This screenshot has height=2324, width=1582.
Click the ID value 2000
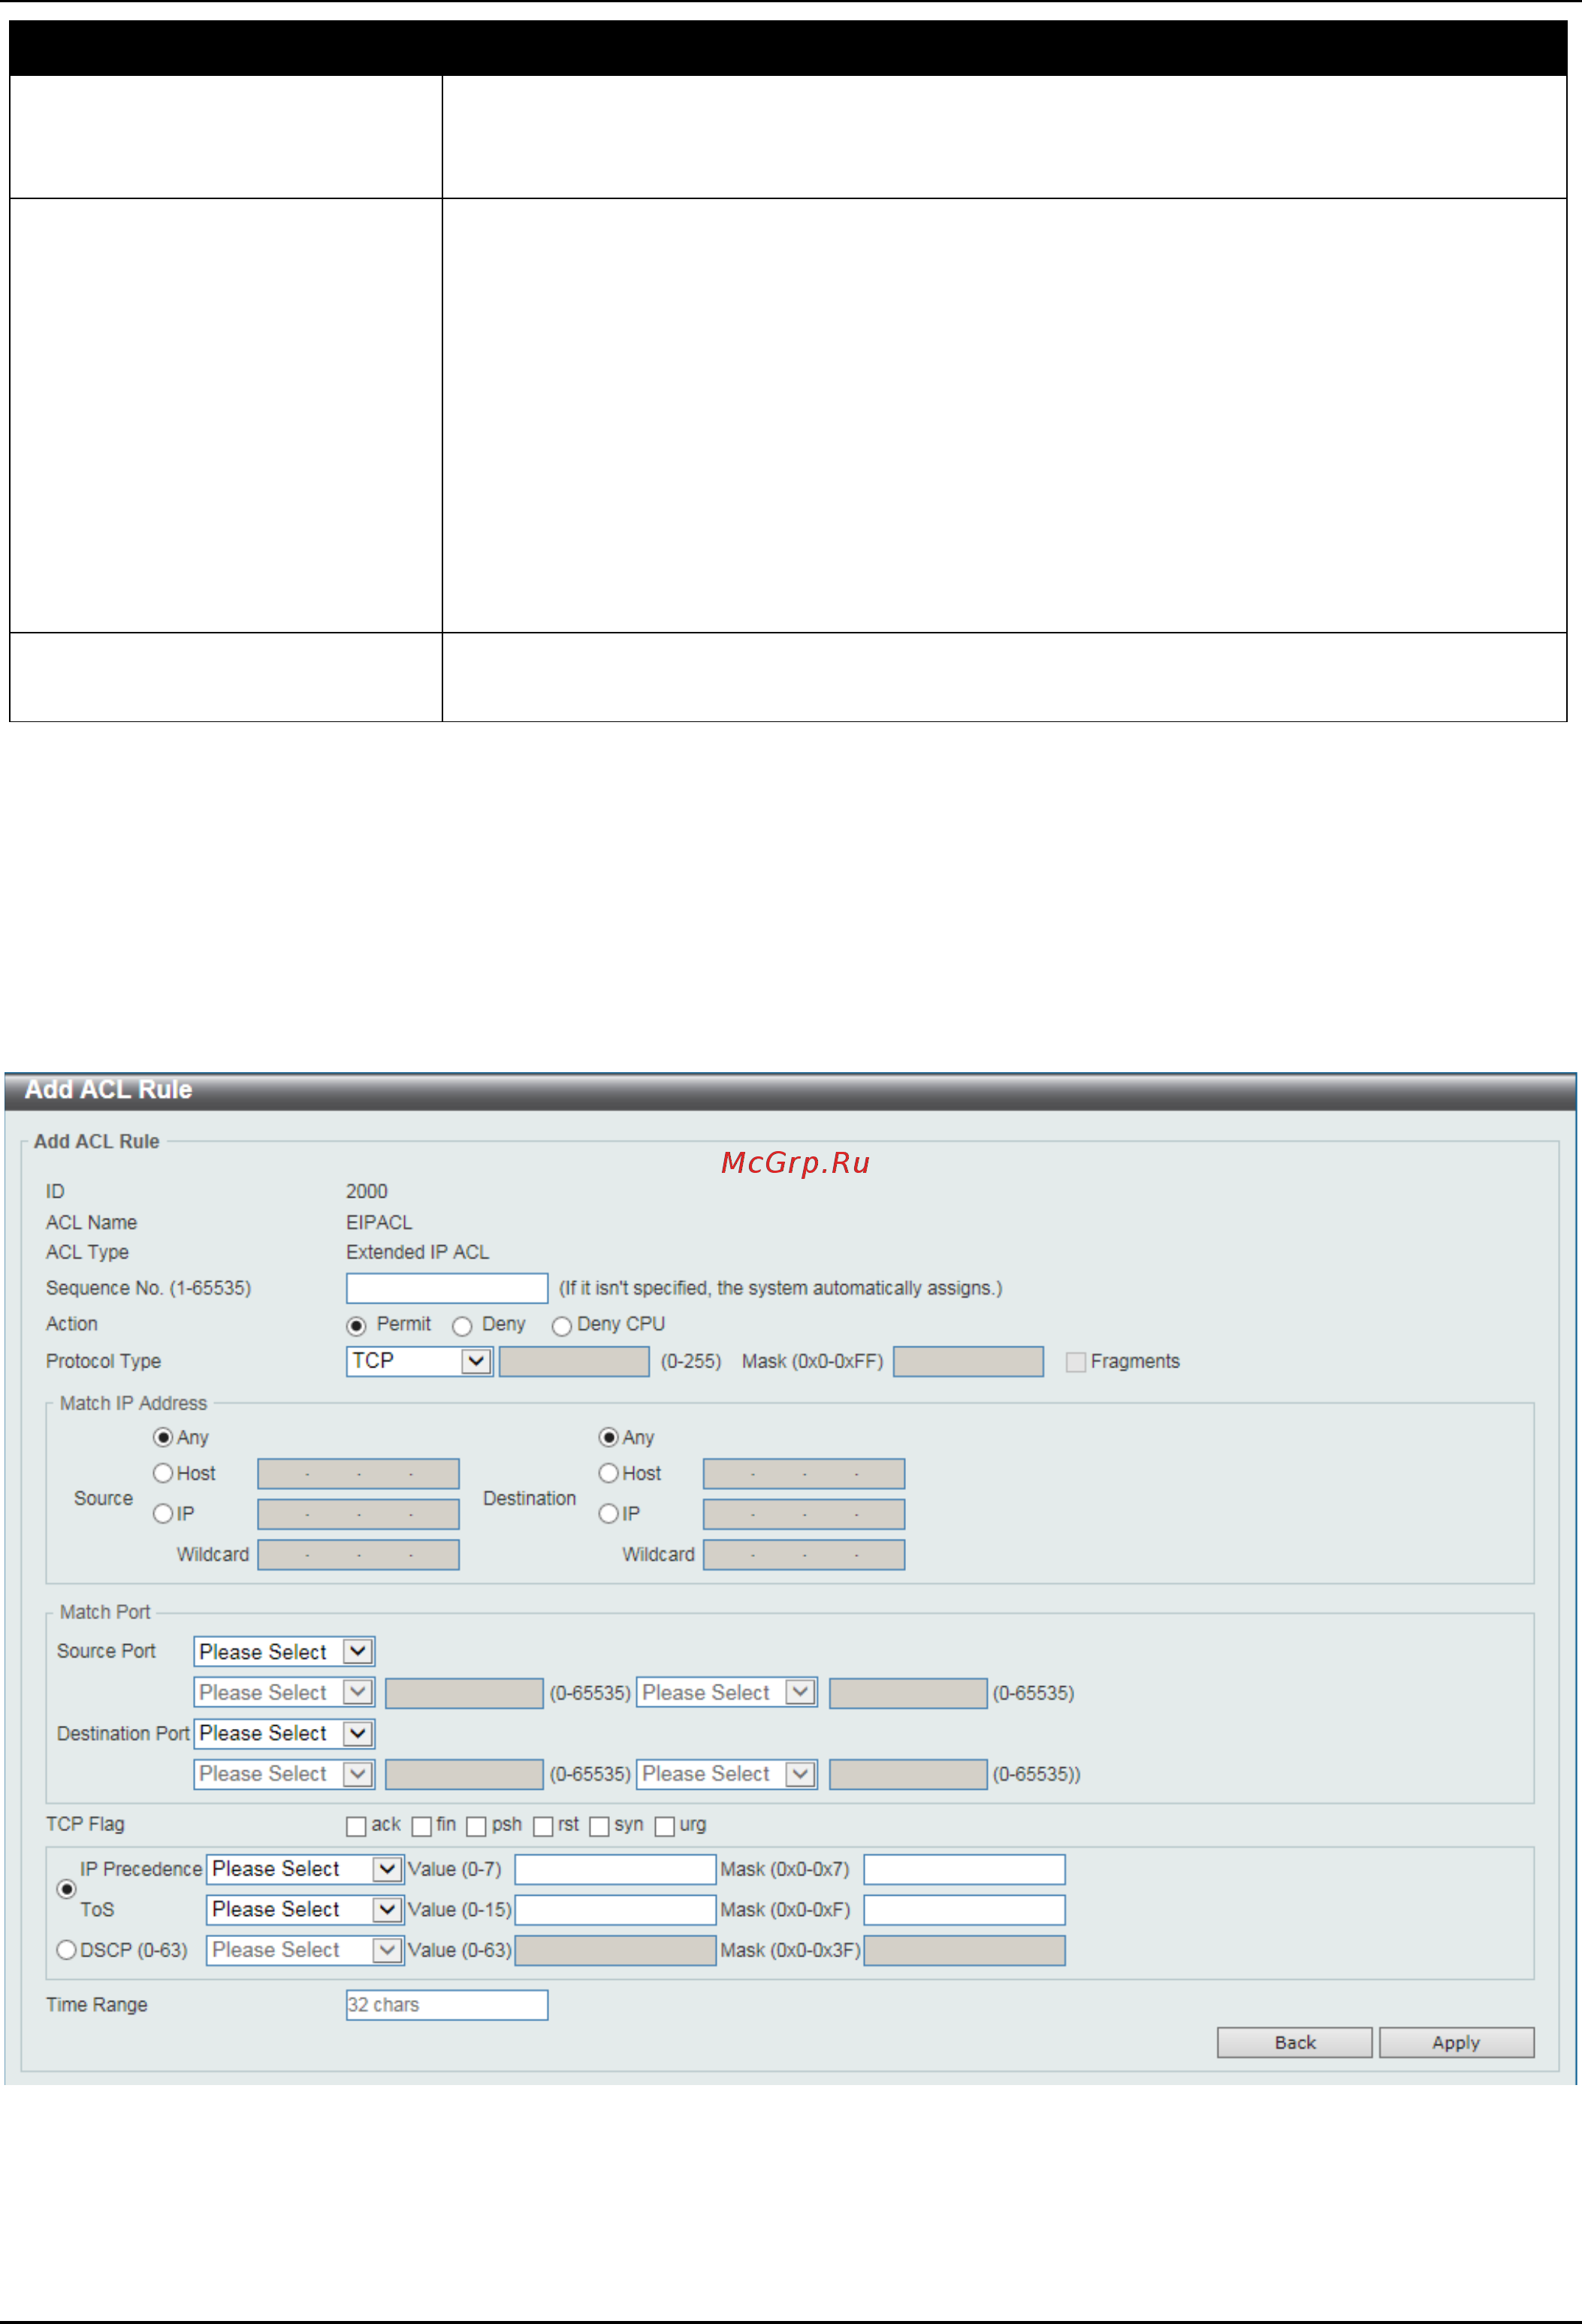point(366,1191)
